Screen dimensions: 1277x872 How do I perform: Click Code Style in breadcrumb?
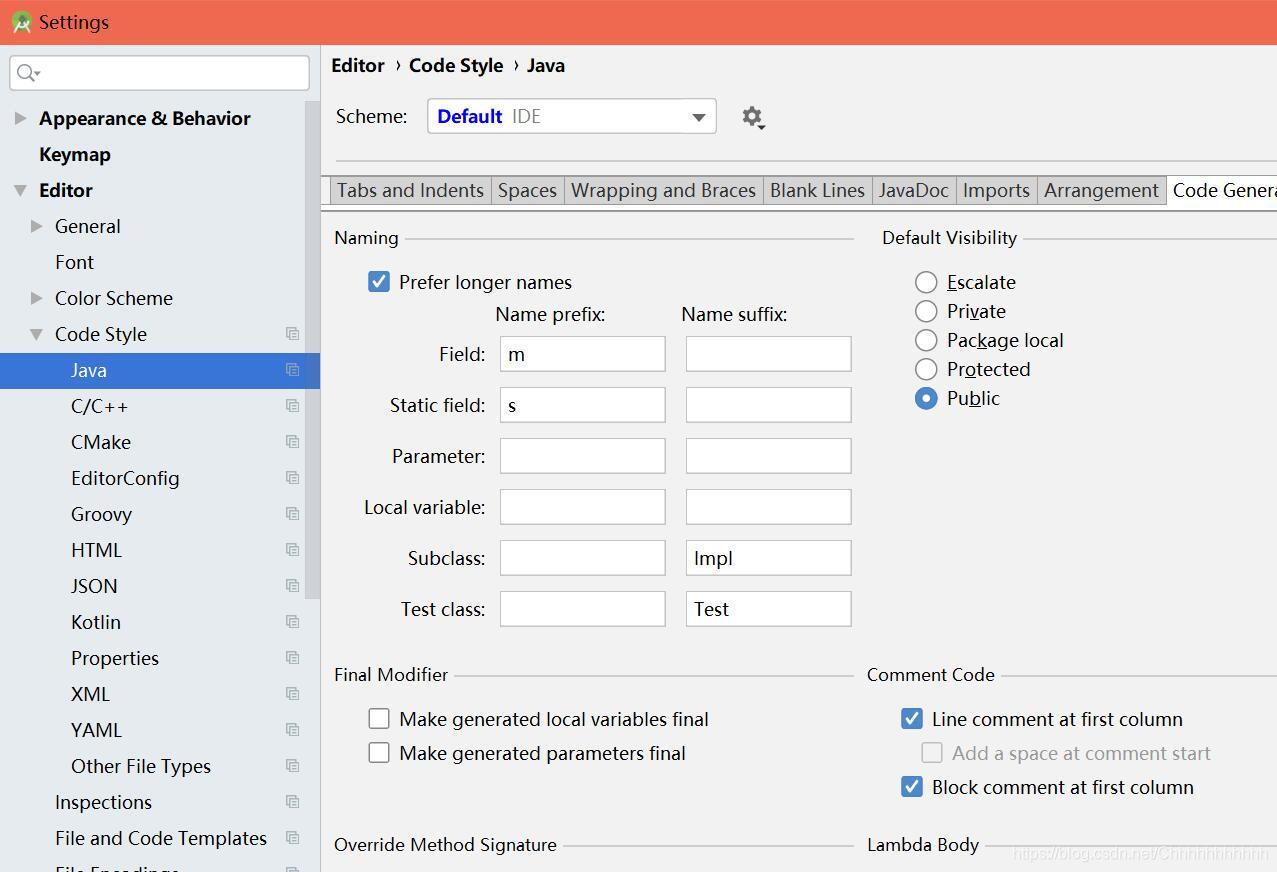[x=456, y=65]
